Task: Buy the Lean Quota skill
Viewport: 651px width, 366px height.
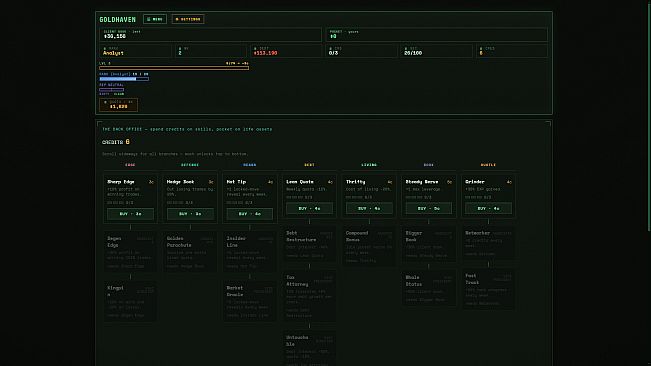Action: pos(309,208)
